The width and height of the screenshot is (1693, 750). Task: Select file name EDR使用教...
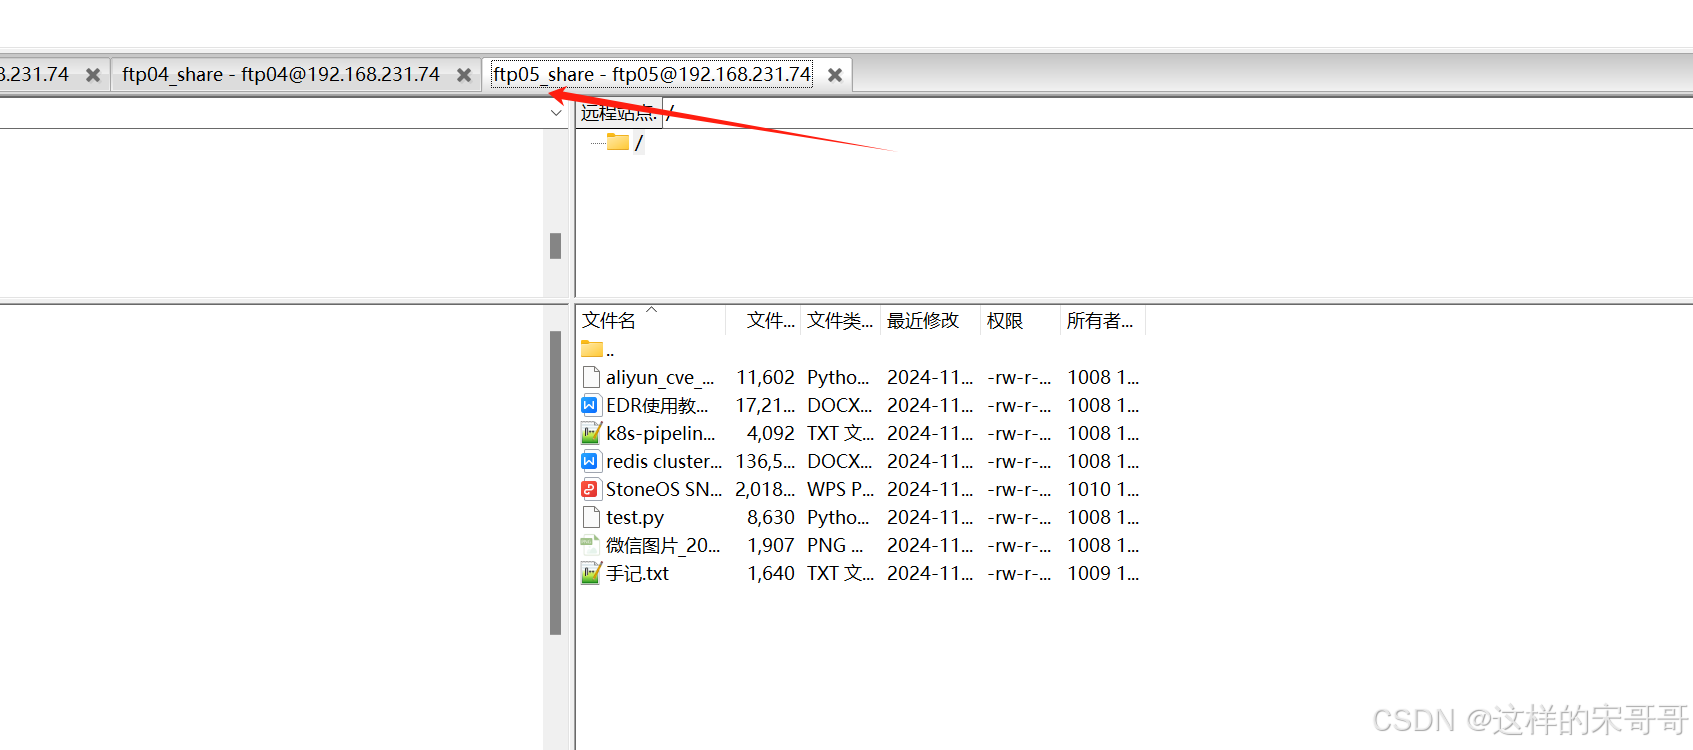[x=657, y=406]
